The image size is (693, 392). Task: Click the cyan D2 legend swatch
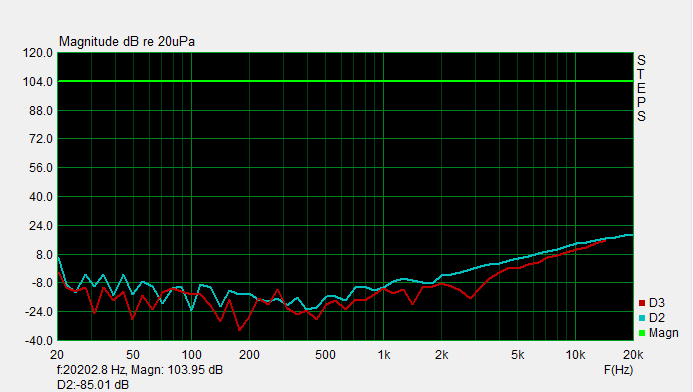click(642, 318)
